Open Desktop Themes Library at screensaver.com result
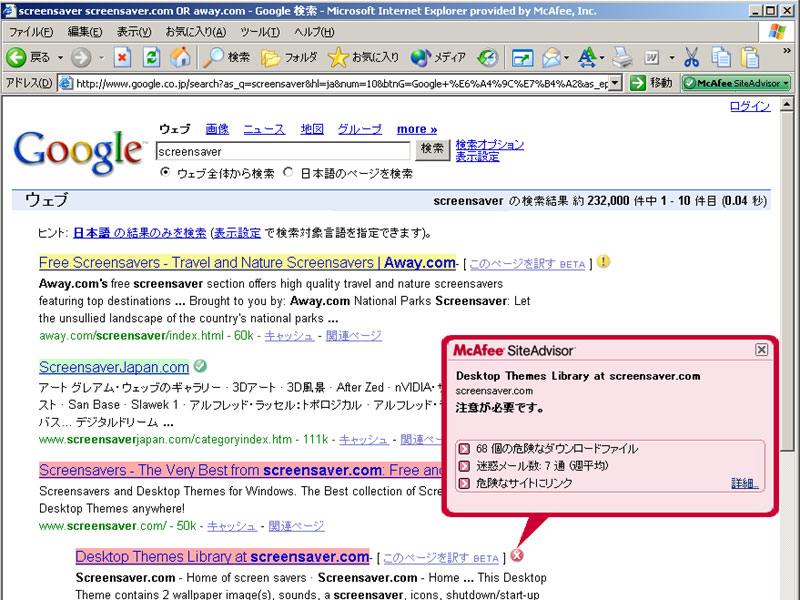 [222, 557]
